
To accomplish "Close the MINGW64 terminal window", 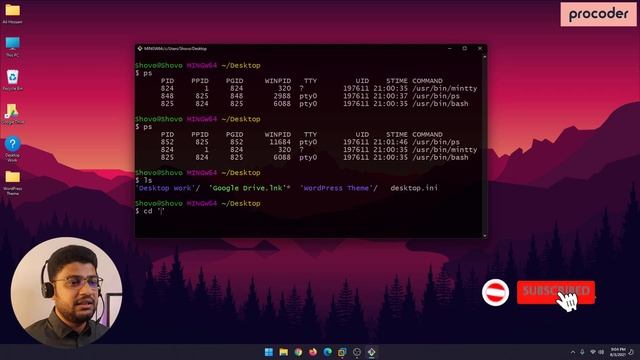I will click(480, 49).
